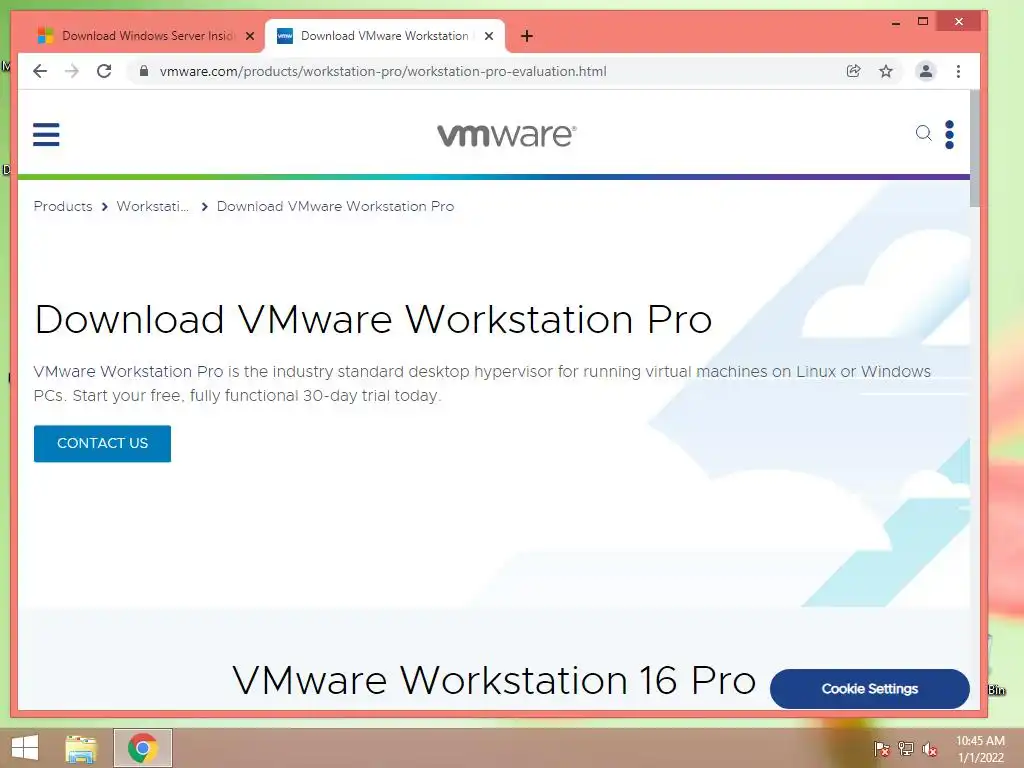Click the address bar URL
The height and width of the screenshot is (768, 1024).
pyautogui.click(x=383, y=71)
